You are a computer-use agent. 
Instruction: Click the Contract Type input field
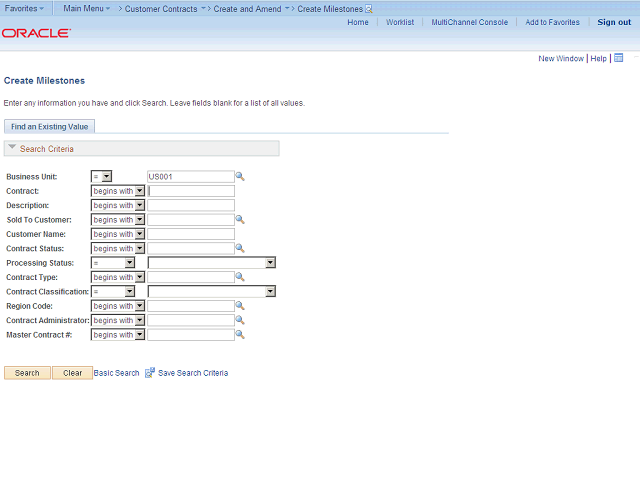[x=191, y=277]
